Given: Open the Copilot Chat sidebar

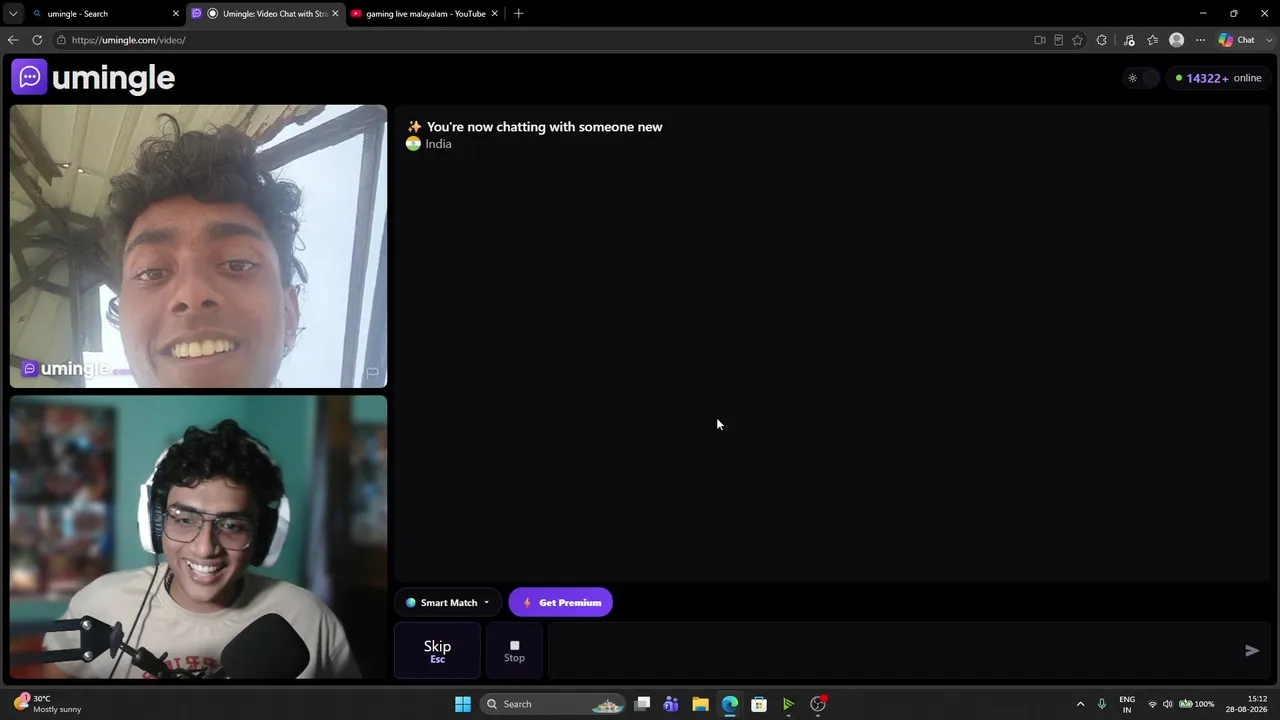Looking at the screenshot, I should [1238, 40].
